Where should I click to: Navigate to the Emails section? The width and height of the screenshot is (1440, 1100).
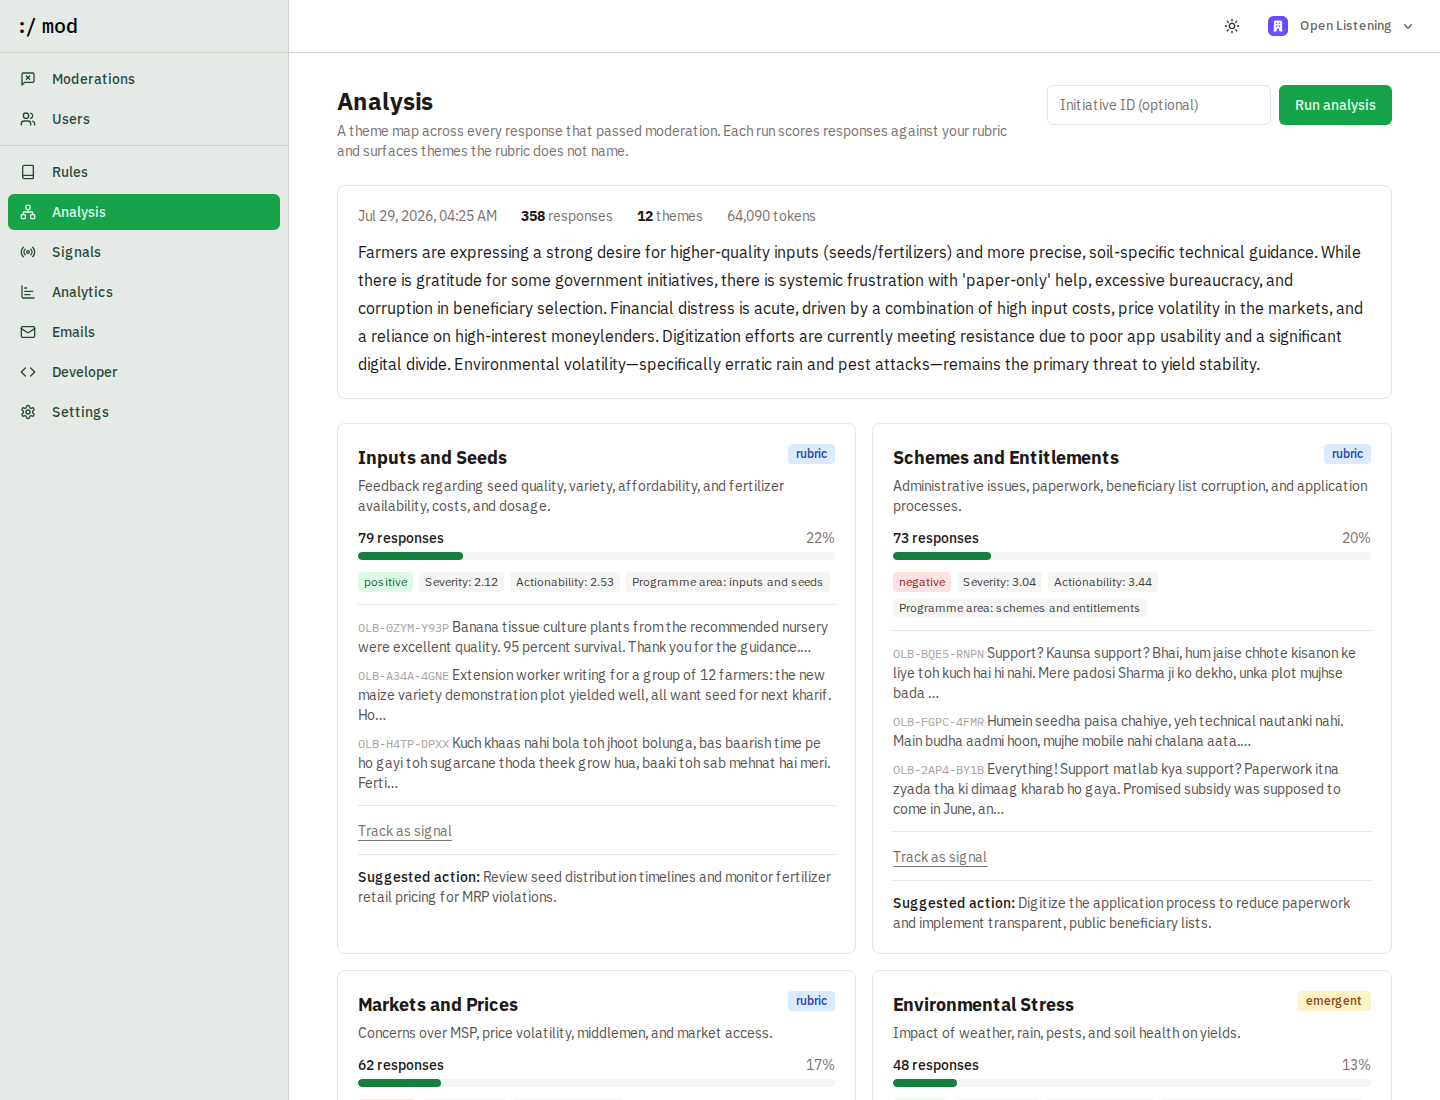pyautogui.click(x=144, y=332)
